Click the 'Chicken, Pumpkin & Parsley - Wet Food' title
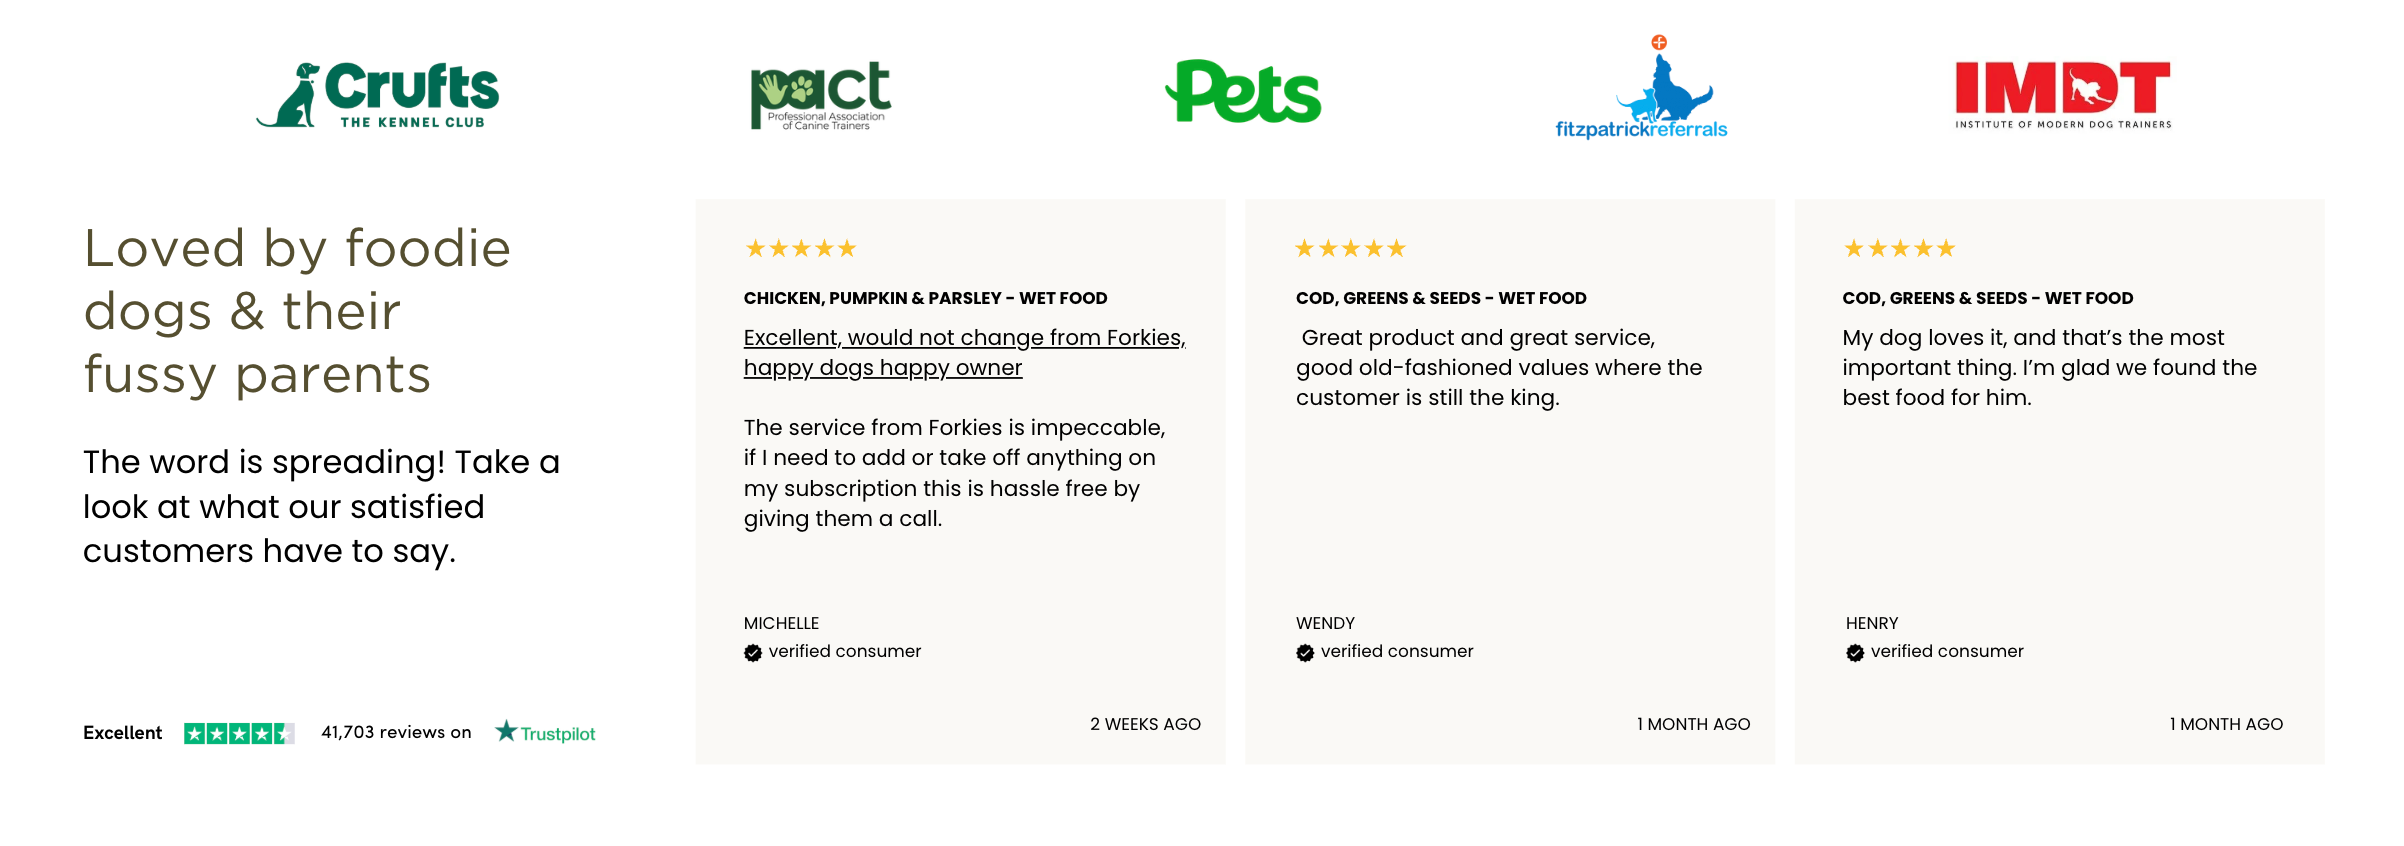Image resolution: width=2404 pixels, height=846 pixels. point(925,298)
